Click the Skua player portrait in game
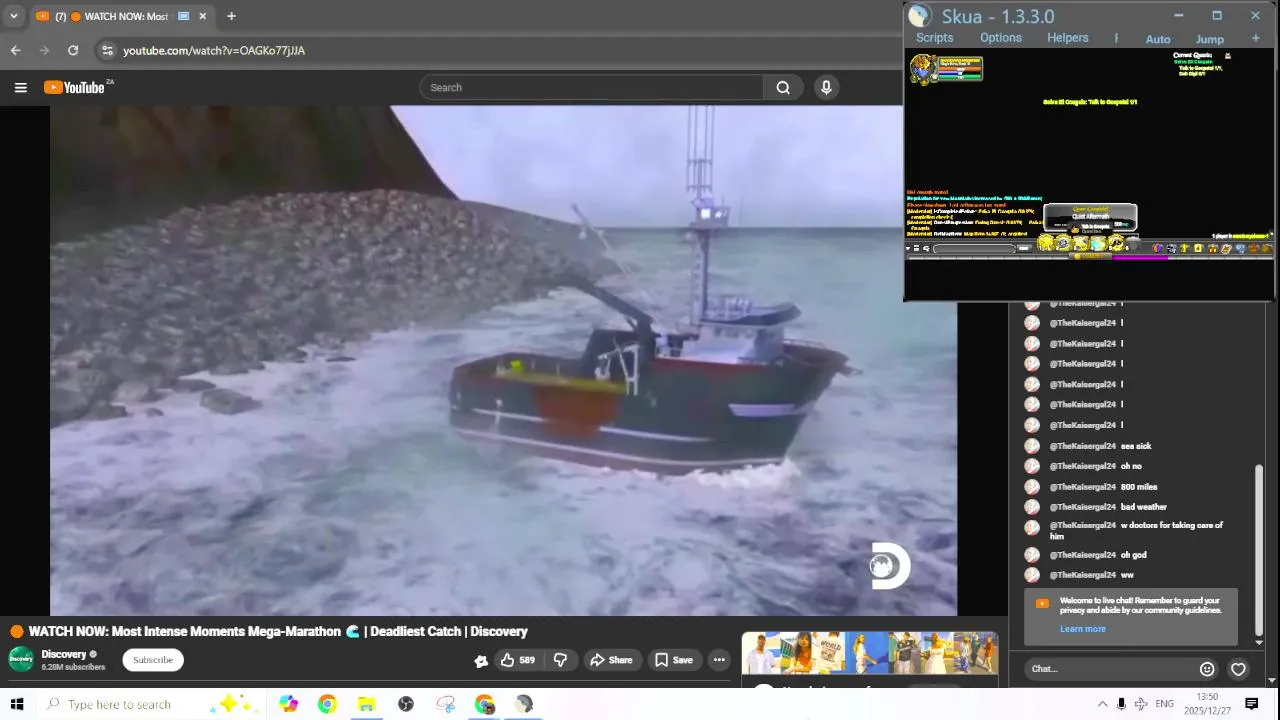The width and height of the screenshot is (1280, 720). (922, 68)
